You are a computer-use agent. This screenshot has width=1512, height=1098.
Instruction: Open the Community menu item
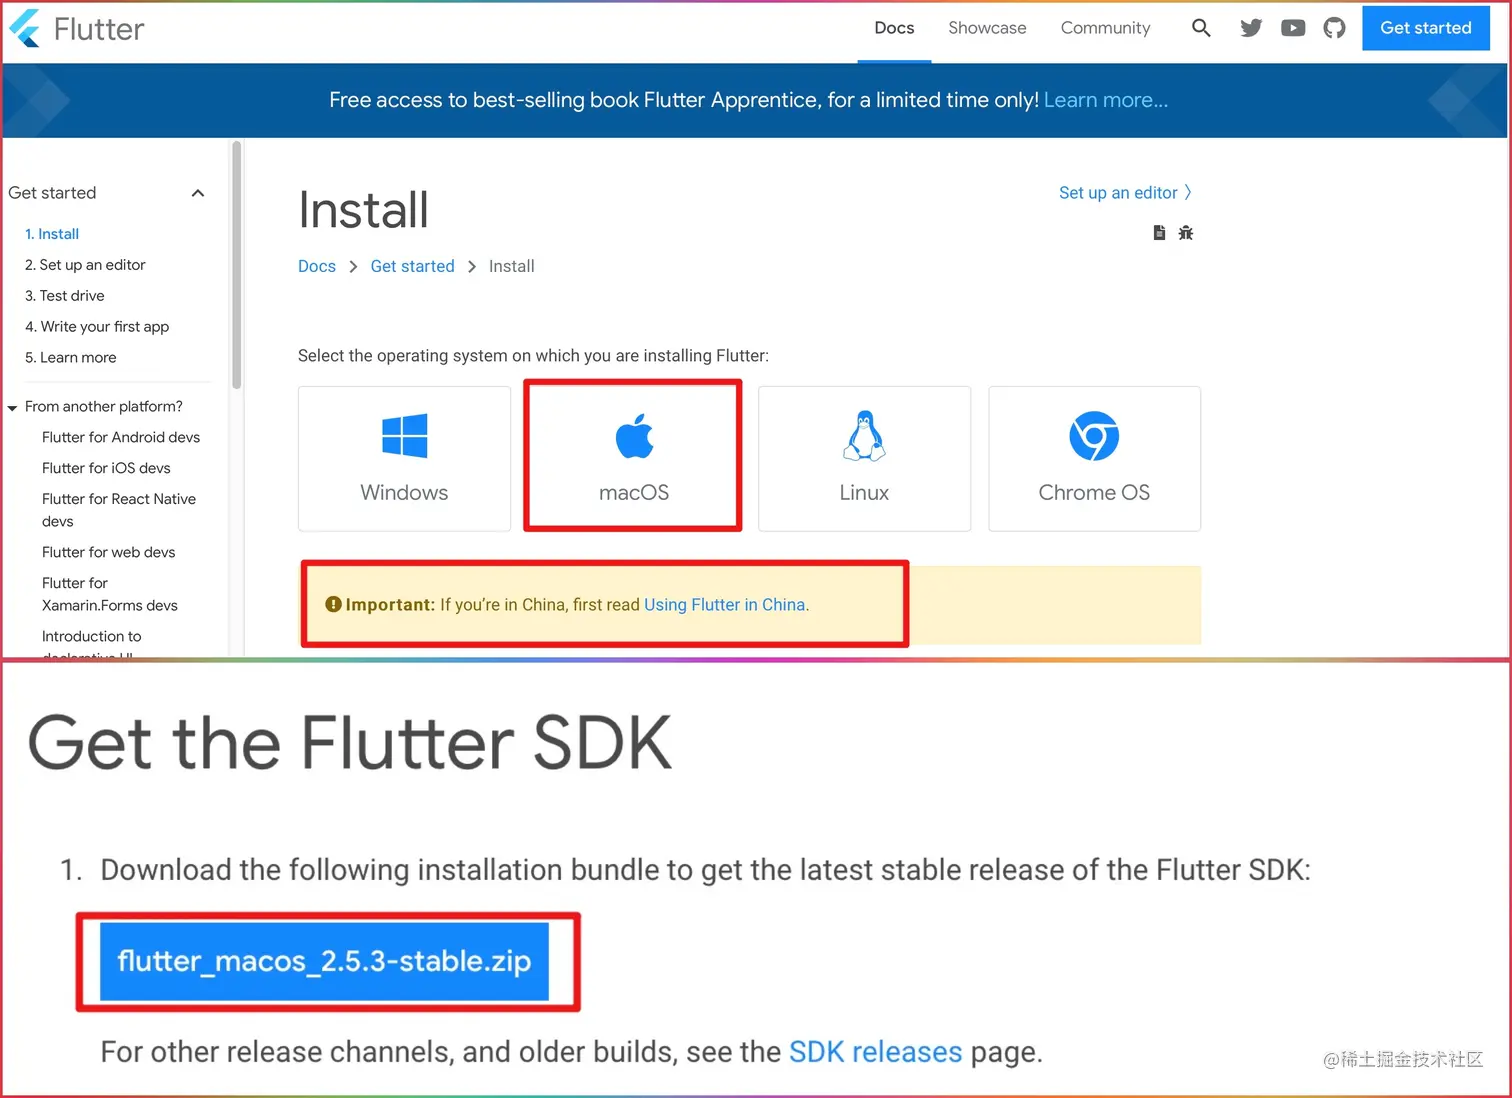1105,28
